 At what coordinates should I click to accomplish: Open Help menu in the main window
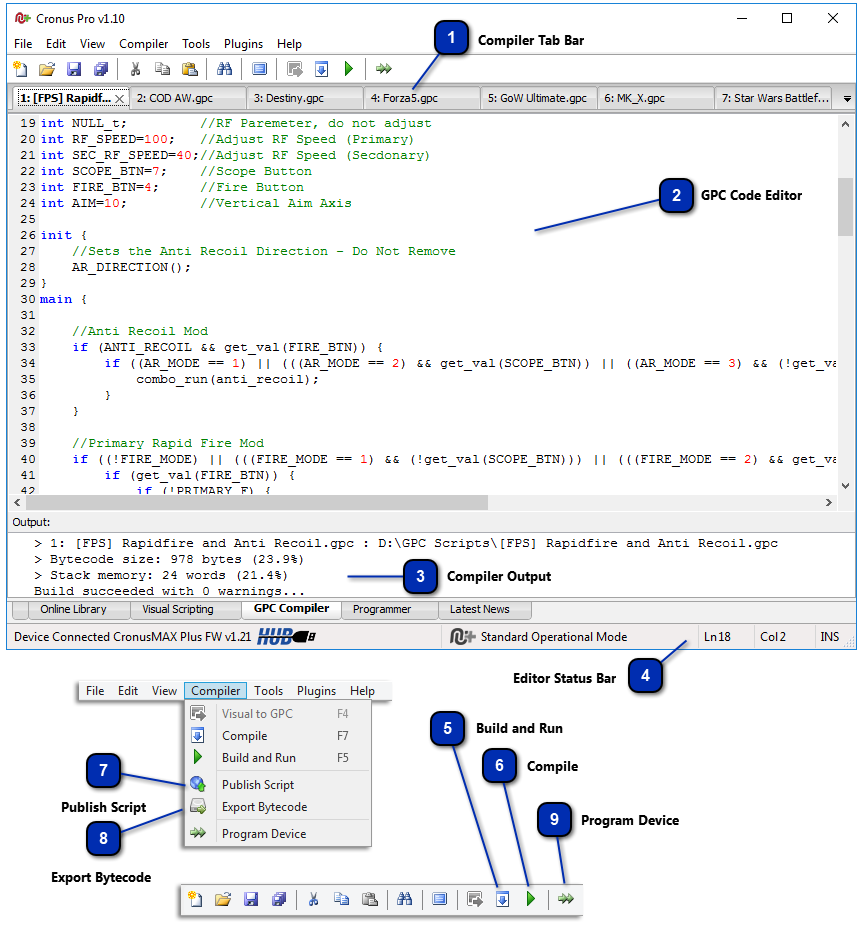[x=289, y=44]
